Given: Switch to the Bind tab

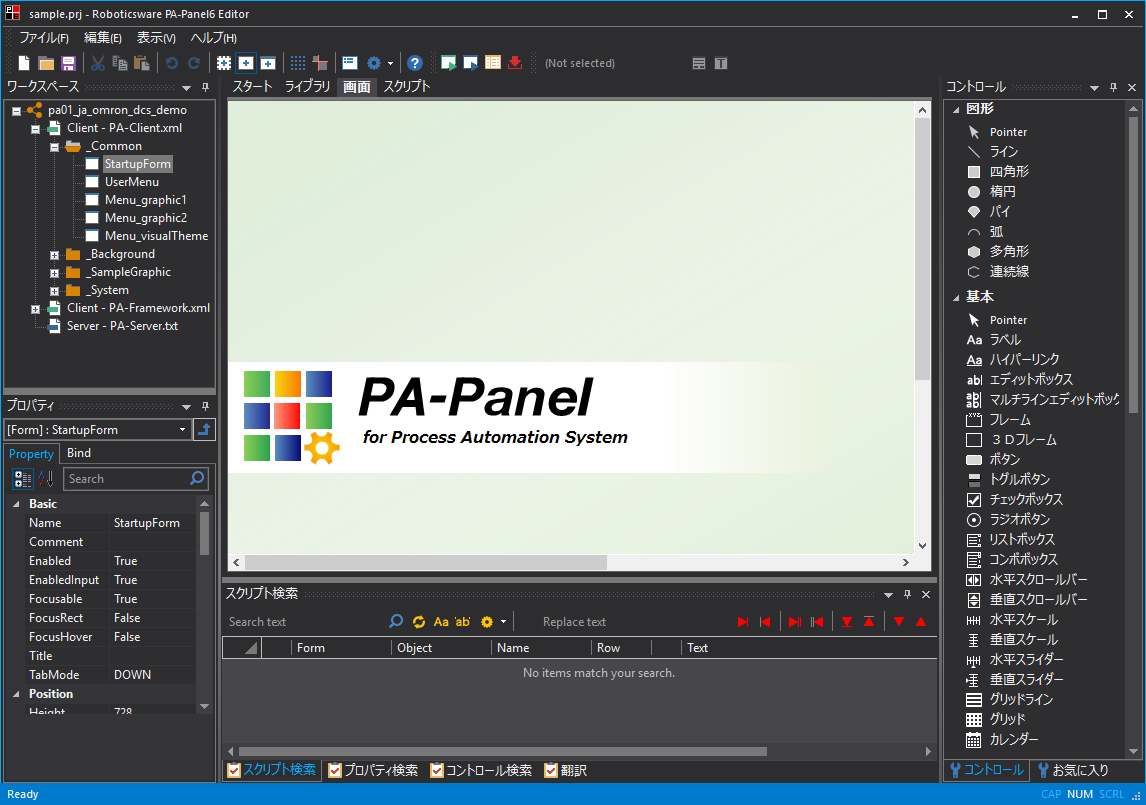Looking at the screenshot, I should click(x=79, y=453).
